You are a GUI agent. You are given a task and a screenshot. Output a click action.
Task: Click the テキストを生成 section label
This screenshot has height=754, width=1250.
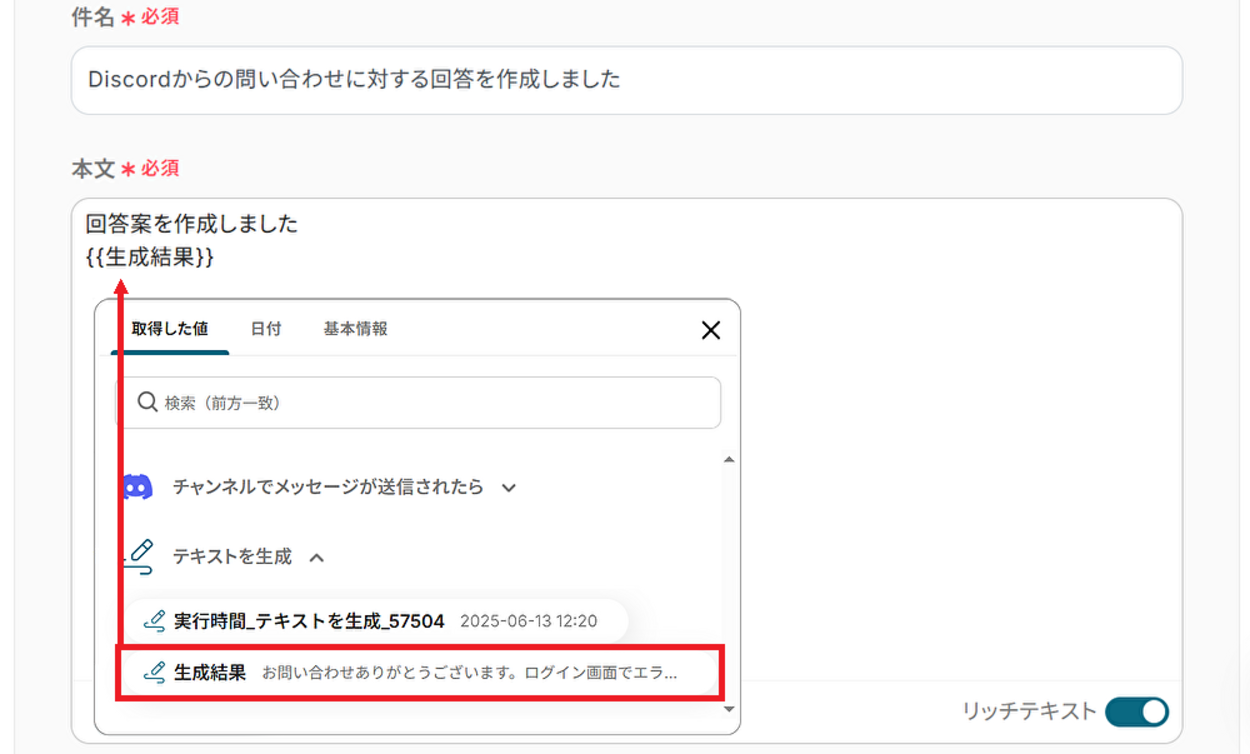[x=232, y=557]
